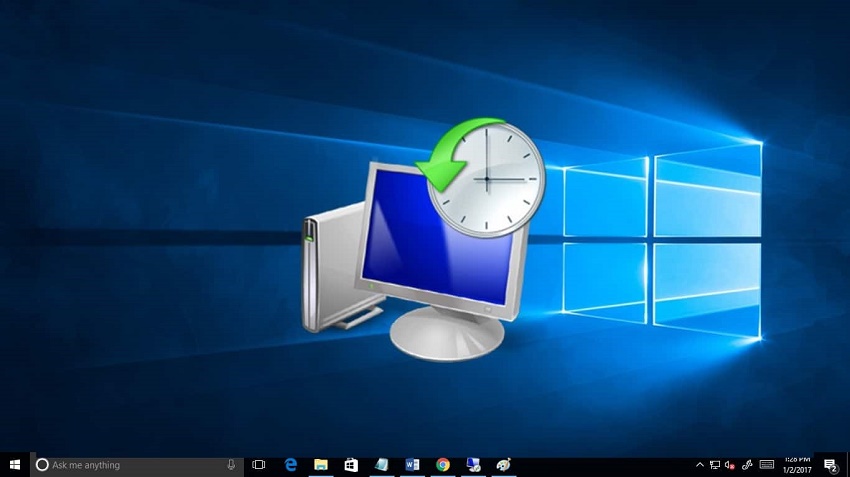The image size is (850, 477).
Task: Open Task View from the taskbar
Action: point(259,465)
